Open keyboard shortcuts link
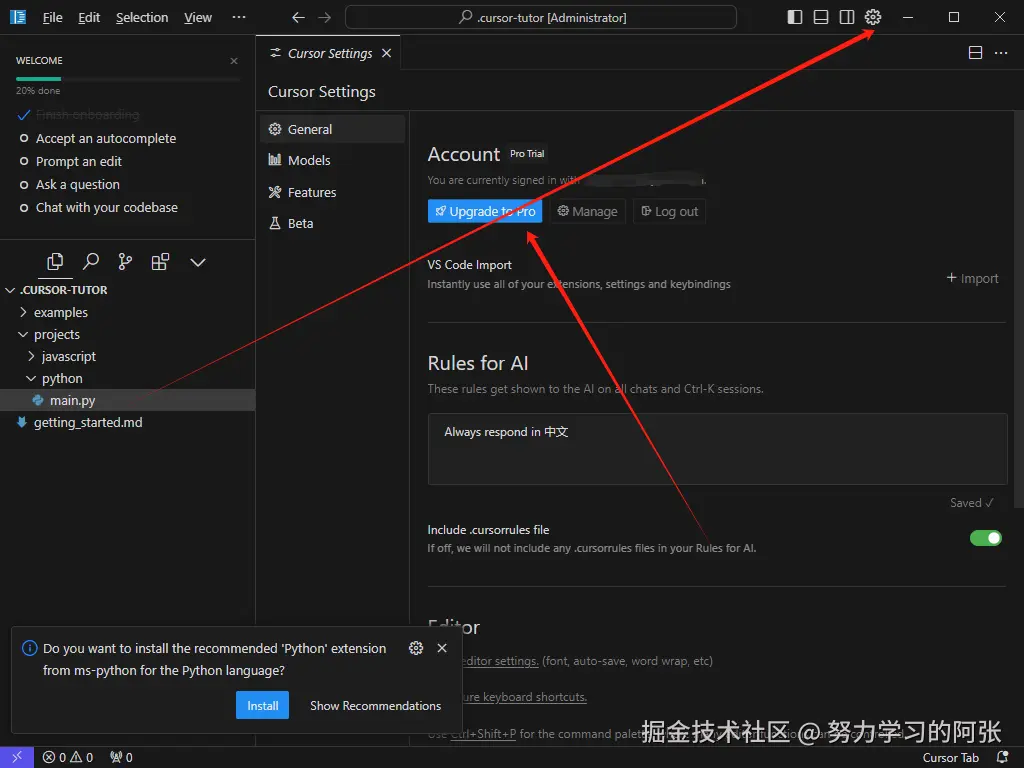1024x768 pixels. tap(525, 697)
